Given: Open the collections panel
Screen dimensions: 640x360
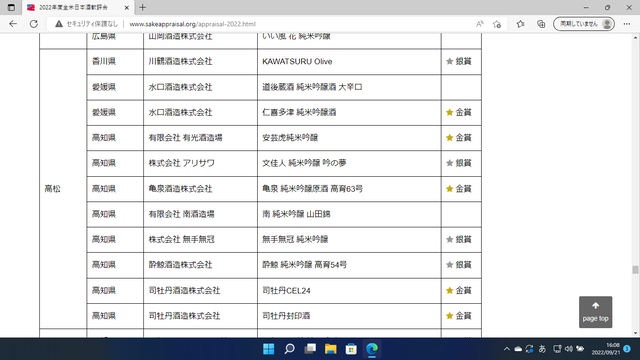Looking at the screenshot, I should point(541,24).
